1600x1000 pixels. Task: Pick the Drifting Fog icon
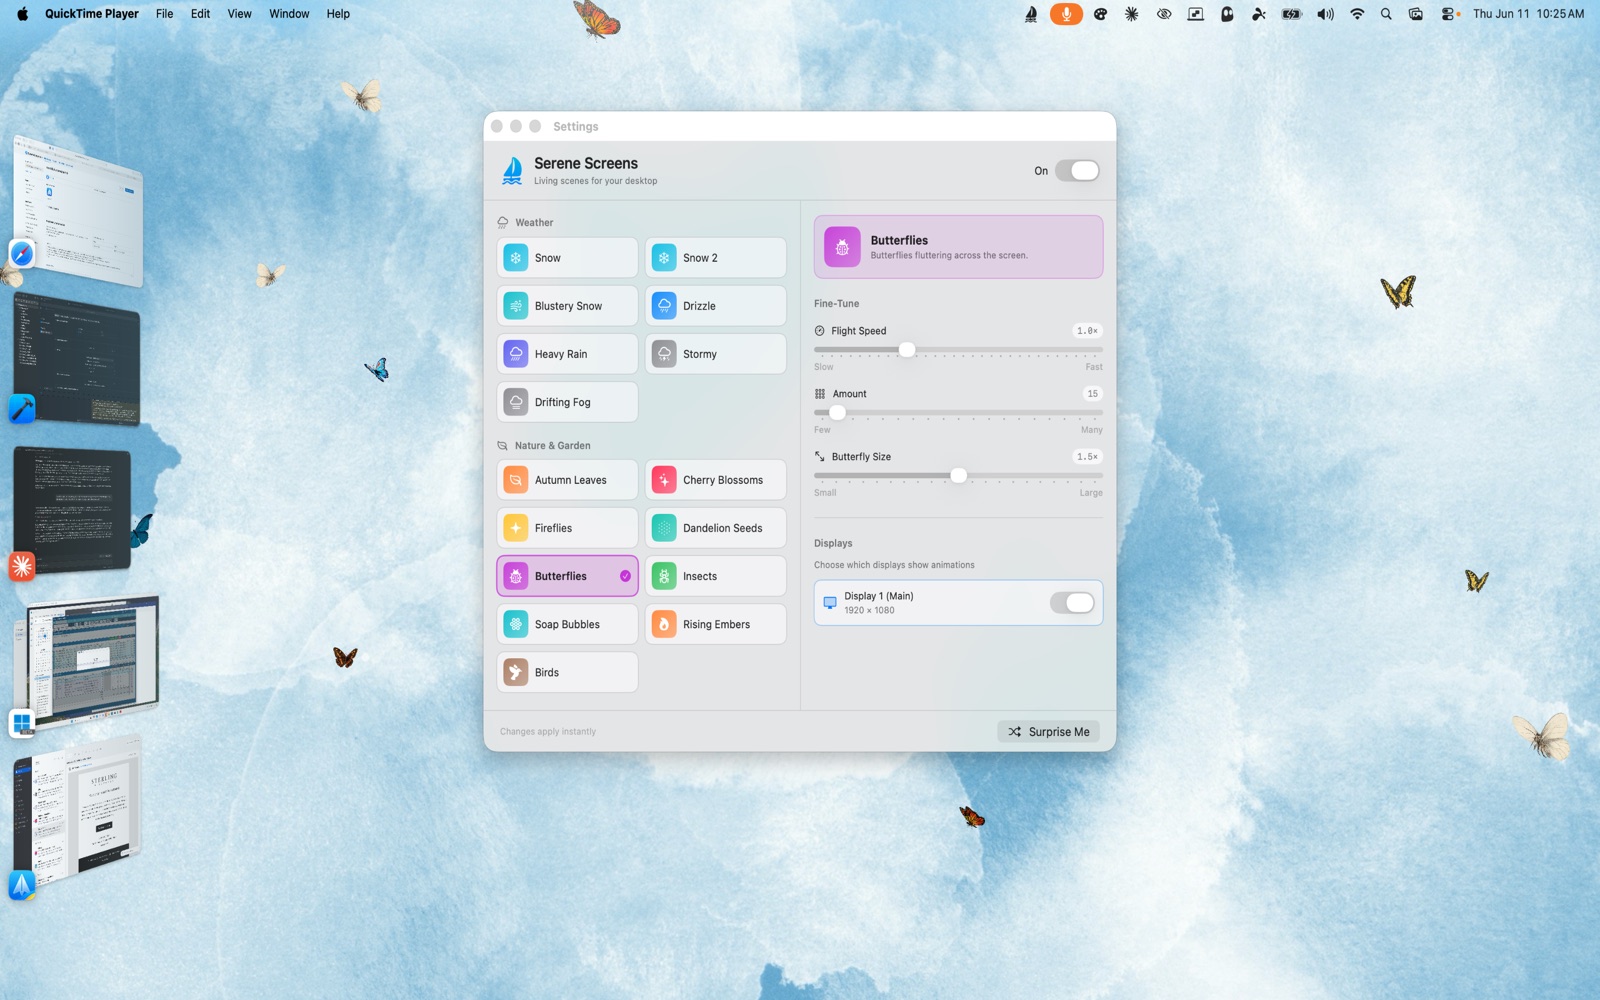[516, 402]
